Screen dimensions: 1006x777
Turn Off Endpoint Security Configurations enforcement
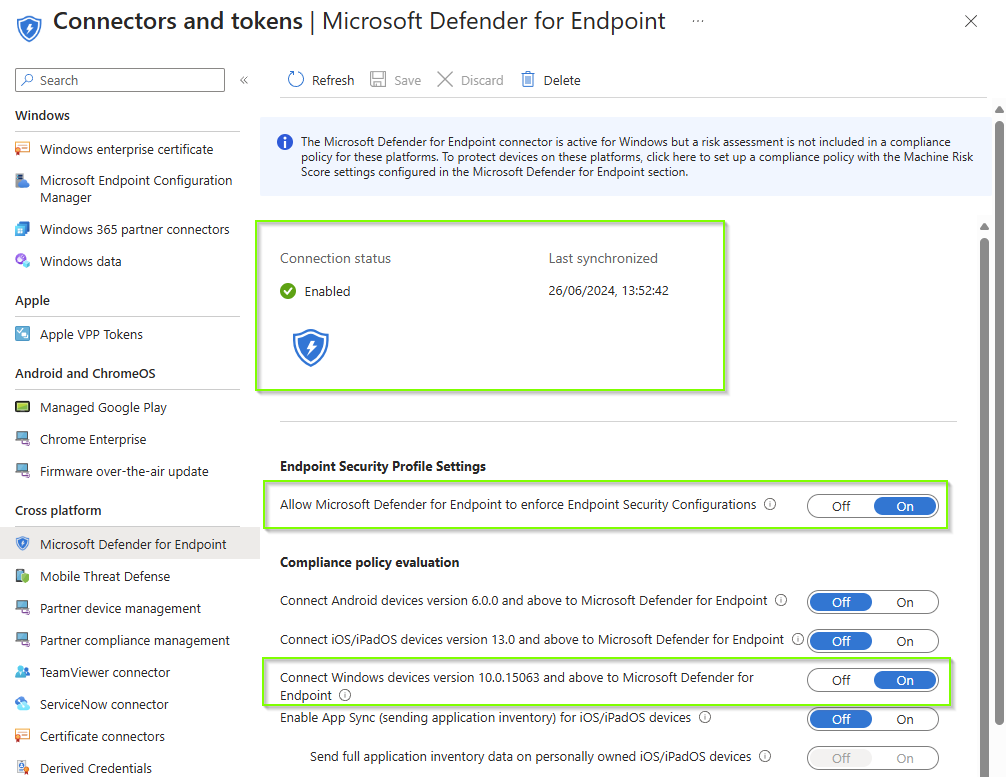pyautogui.click(x=840, y=506)
